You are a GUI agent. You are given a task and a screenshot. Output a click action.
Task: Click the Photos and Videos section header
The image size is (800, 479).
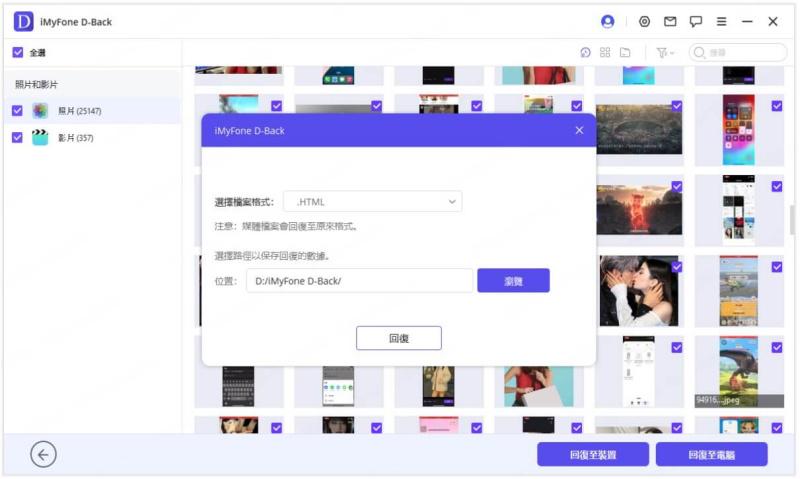point(36,84)
